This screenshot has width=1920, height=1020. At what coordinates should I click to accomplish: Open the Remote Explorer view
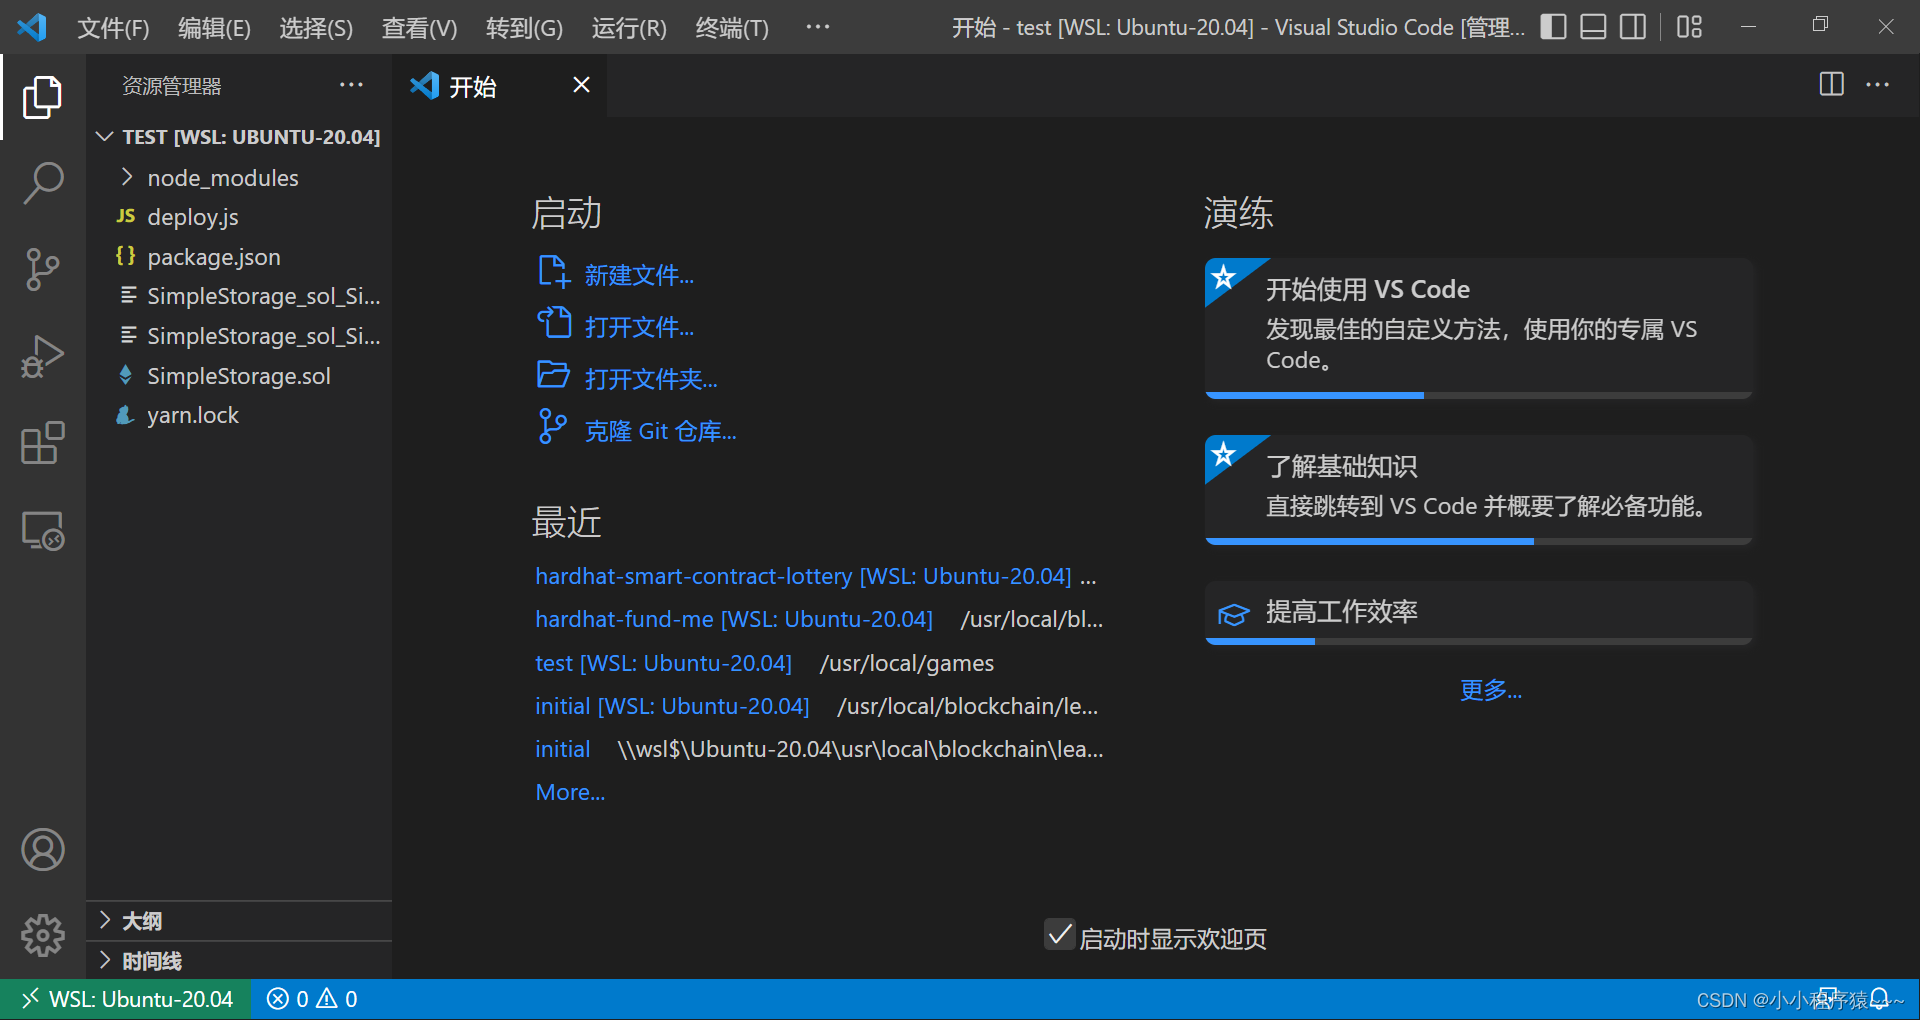point(42,530)
